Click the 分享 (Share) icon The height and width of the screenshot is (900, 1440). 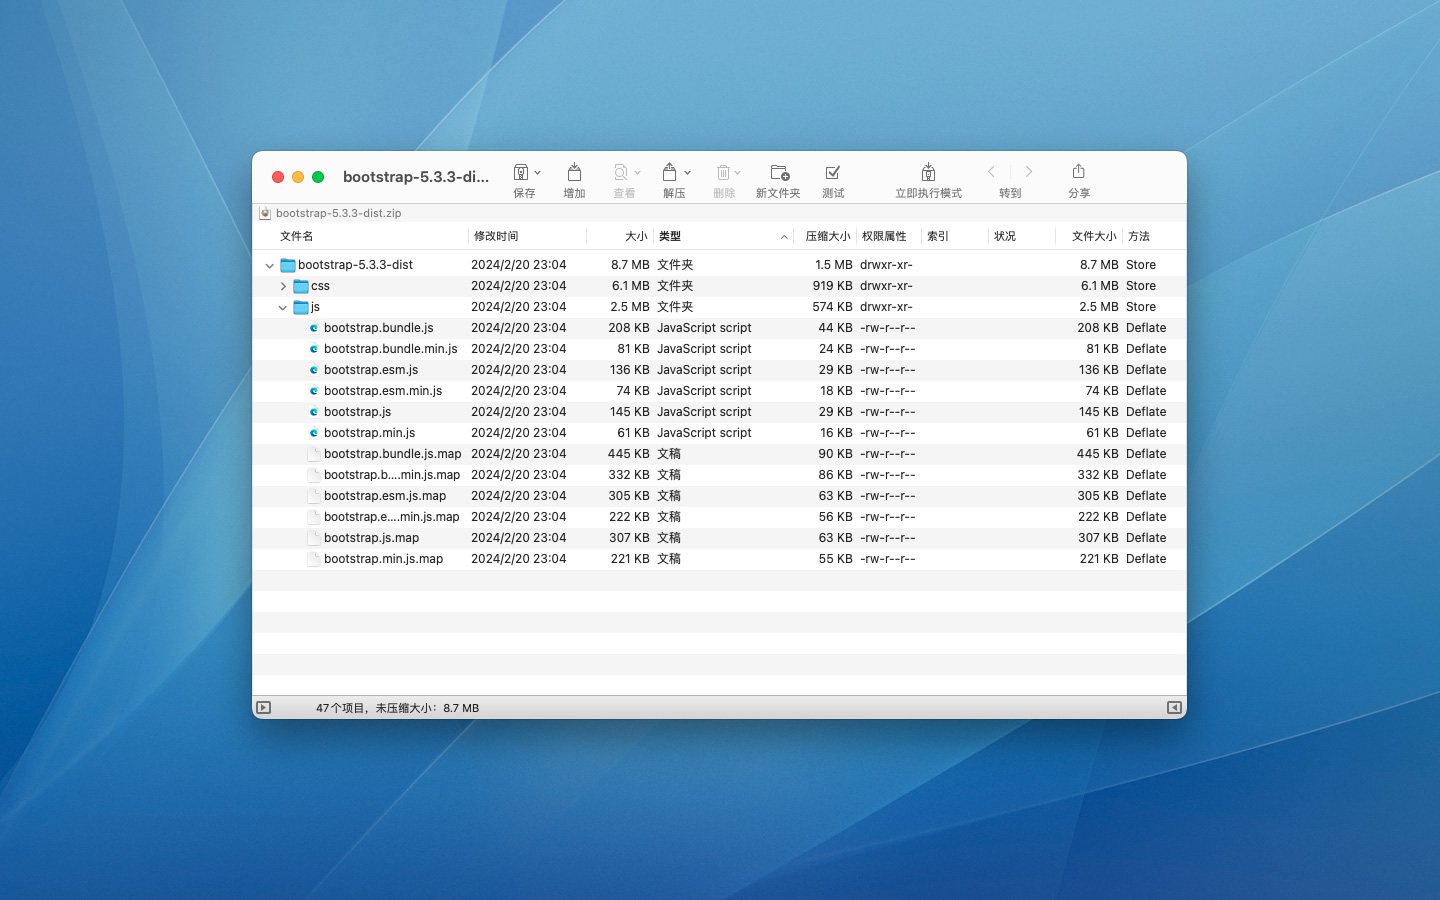coord(1078,171)
